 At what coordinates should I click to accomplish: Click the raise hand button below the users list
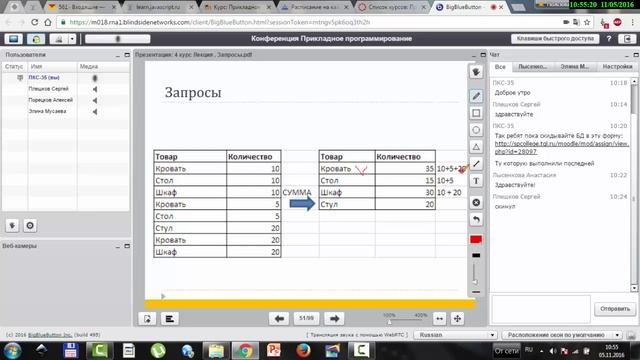point(12,225)
